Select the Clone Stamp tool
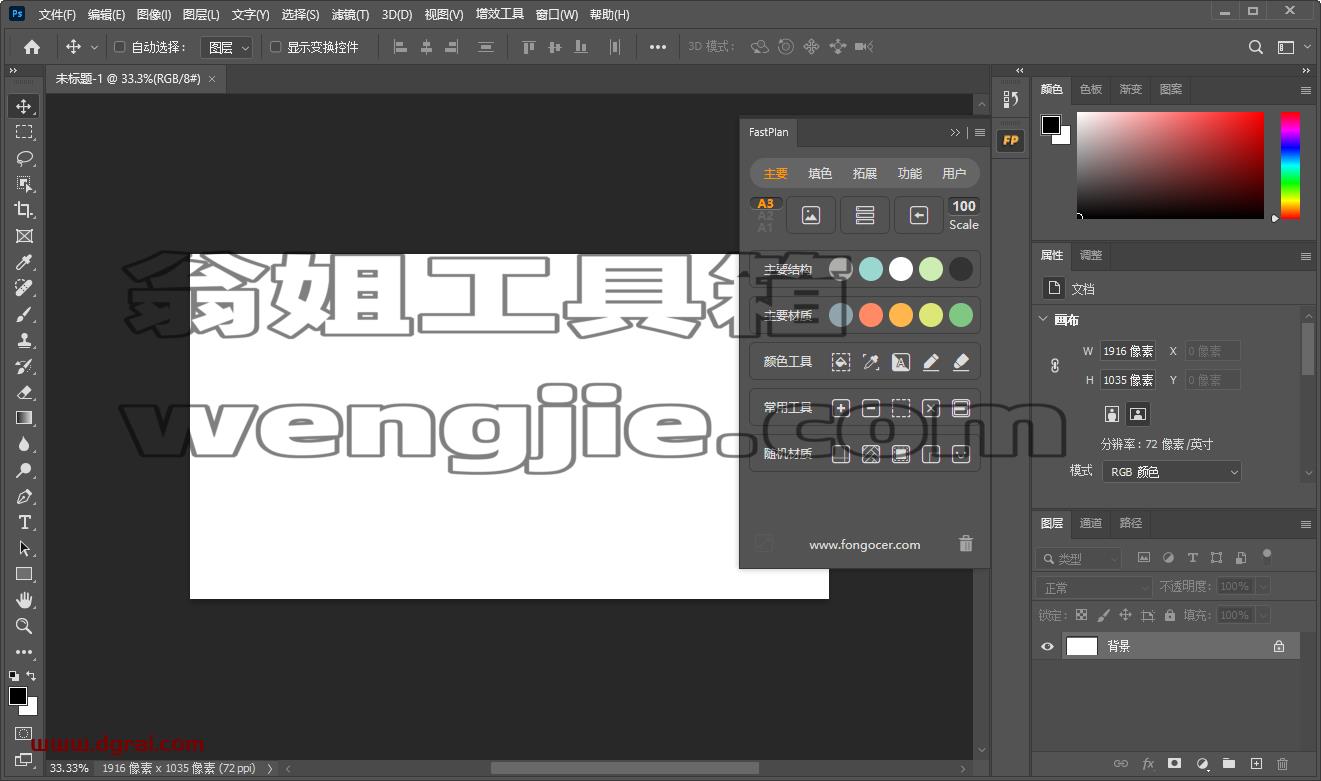Screen dimensions: 1321x781 (24, 340)
